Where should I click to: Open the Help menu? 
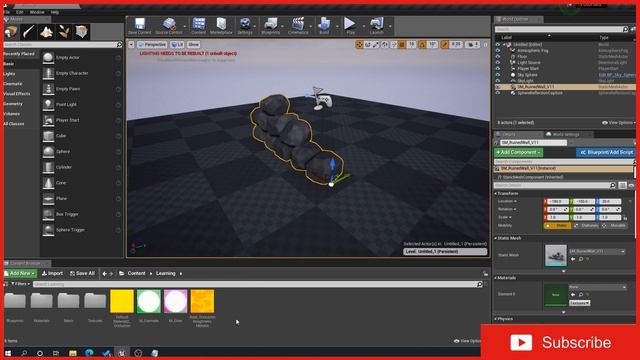[54, 12]
